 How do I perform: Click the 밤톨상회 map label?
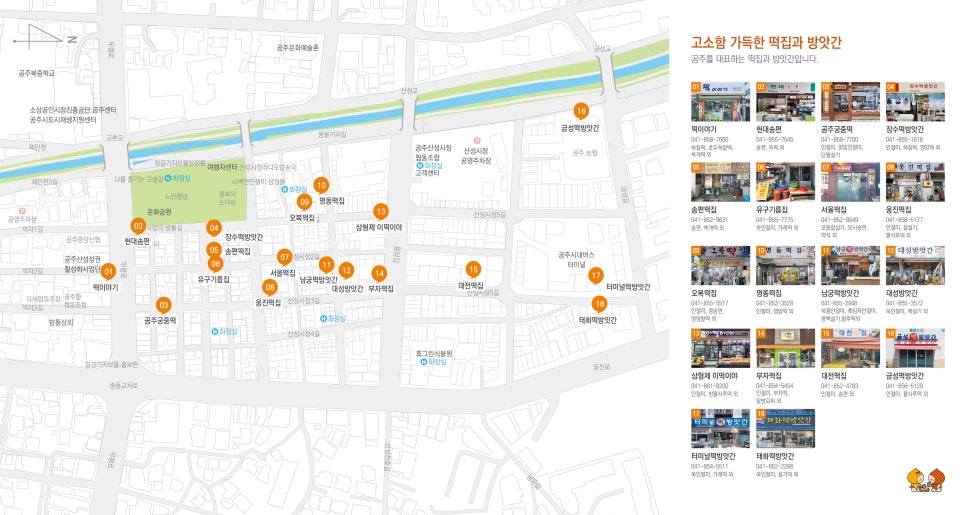point(61,322)
